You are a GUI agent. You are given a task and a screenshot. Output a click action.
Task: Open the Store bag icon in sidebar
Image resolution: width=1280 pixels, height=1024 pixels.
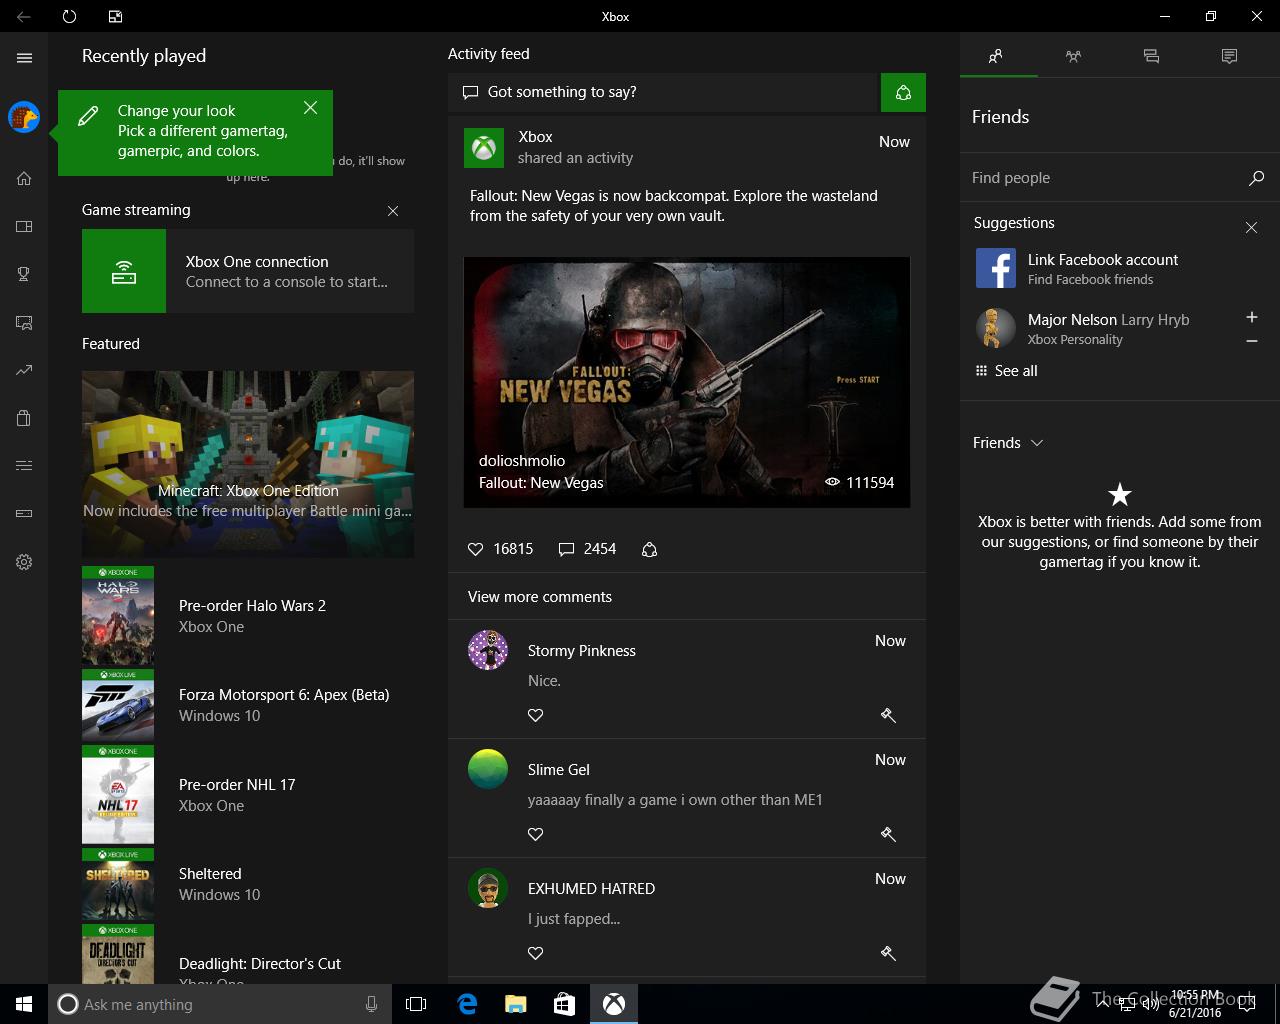tap(24, 418)
